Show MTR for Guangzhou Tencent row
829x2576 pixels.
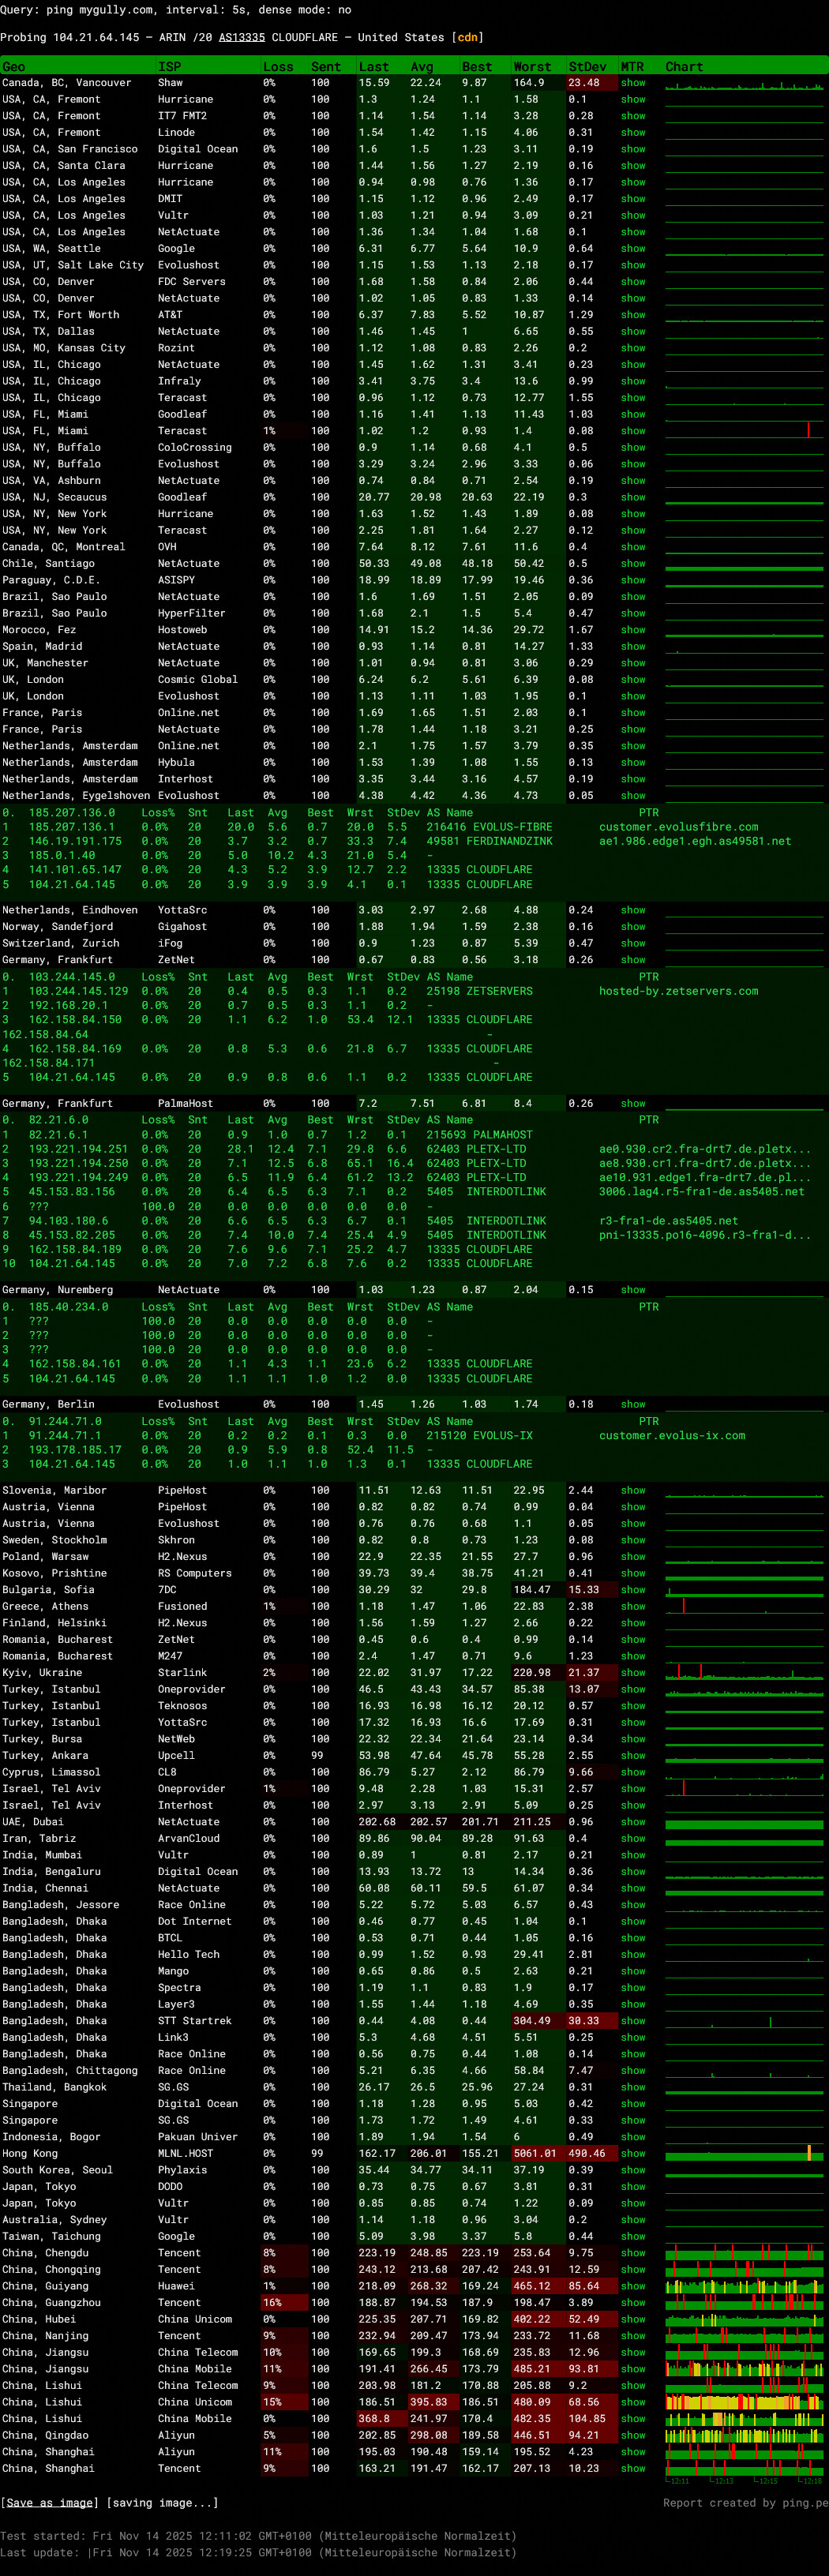[x=633, y=2302]
